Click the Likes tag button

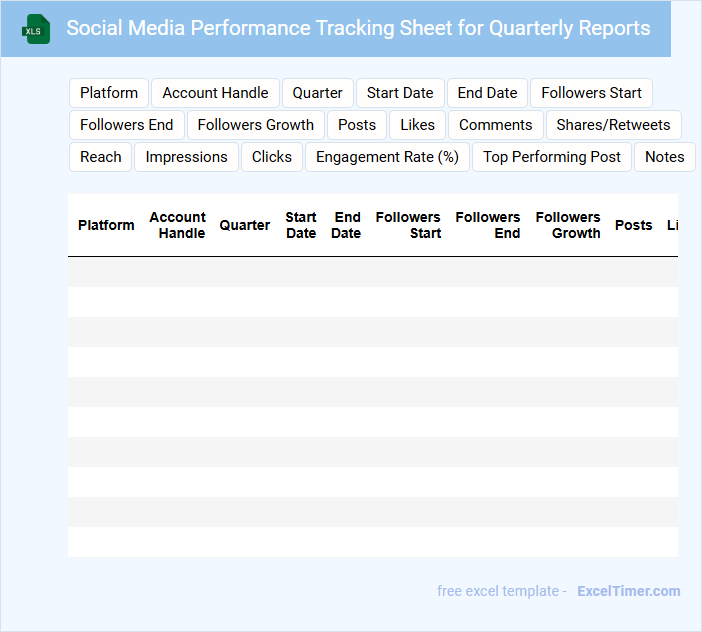(x=417, y=125)
